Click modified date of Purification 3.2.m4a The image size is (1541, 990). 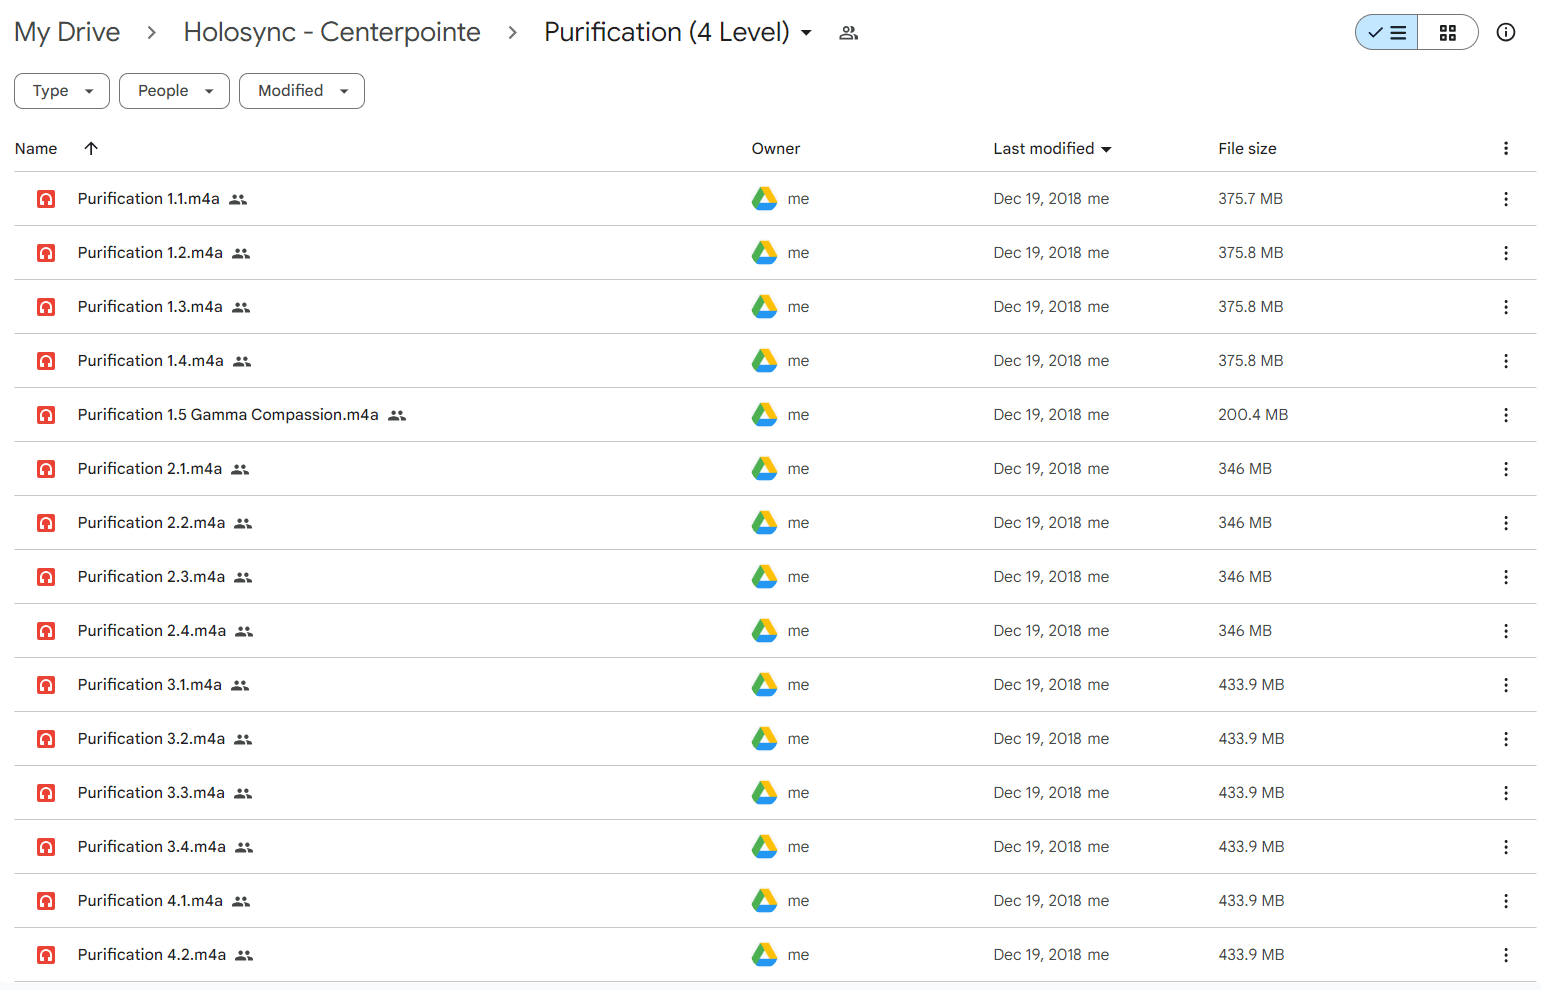click(x=1037, y=739)
